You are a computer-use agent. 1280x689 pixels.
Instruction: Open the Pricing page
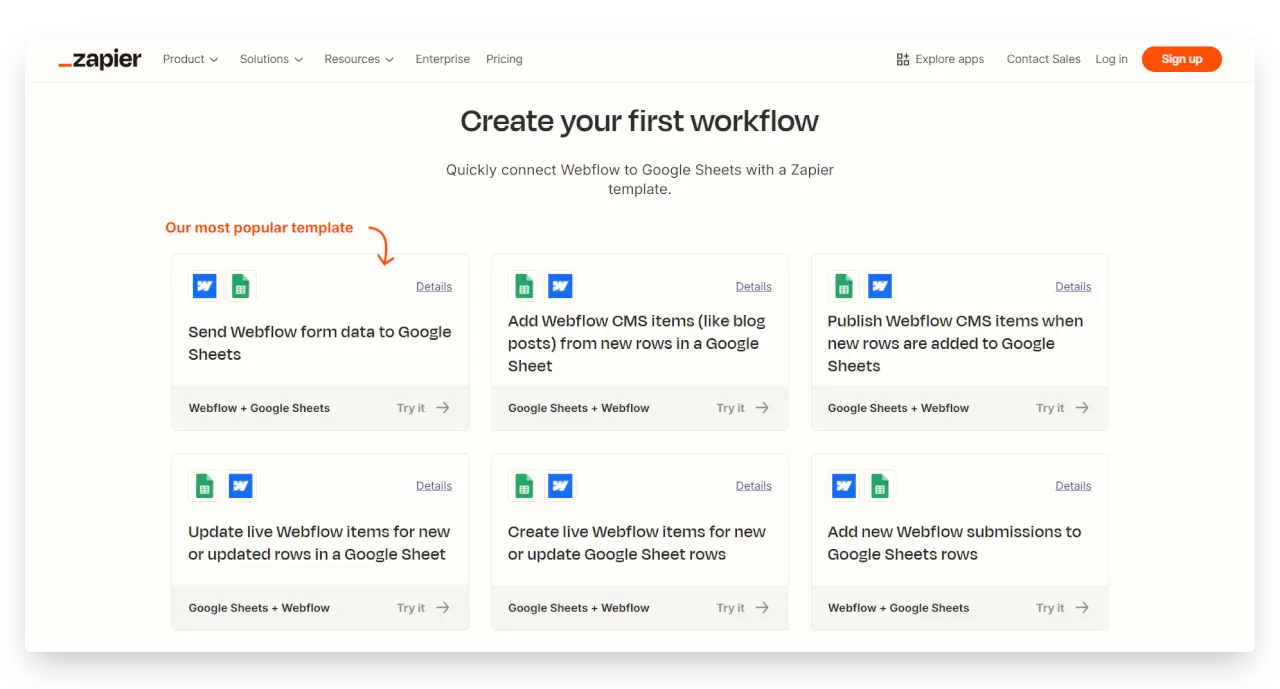(x=504, y=59)
